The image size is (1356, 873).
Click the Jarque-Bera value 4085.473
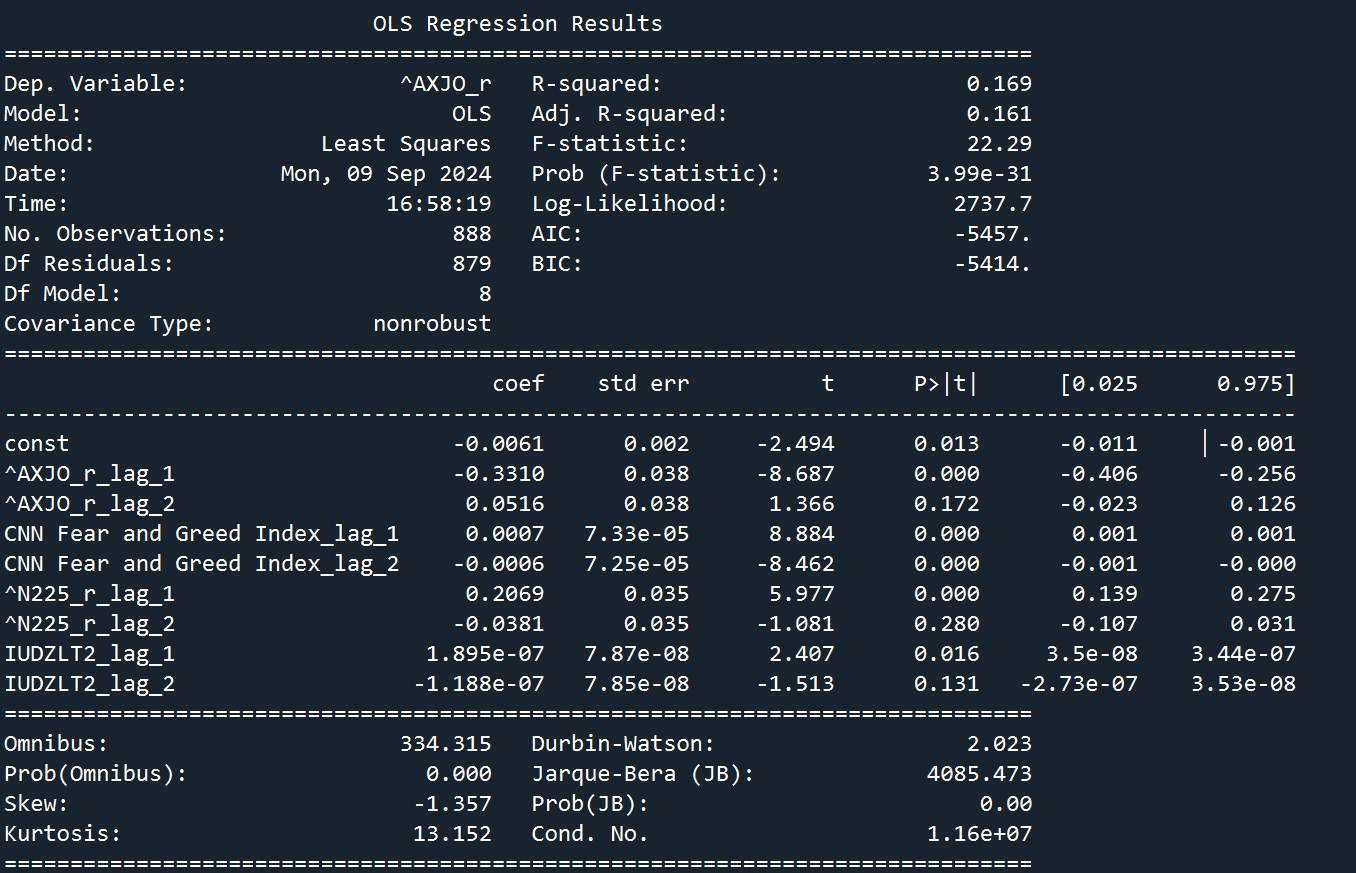tap(980, 774)
